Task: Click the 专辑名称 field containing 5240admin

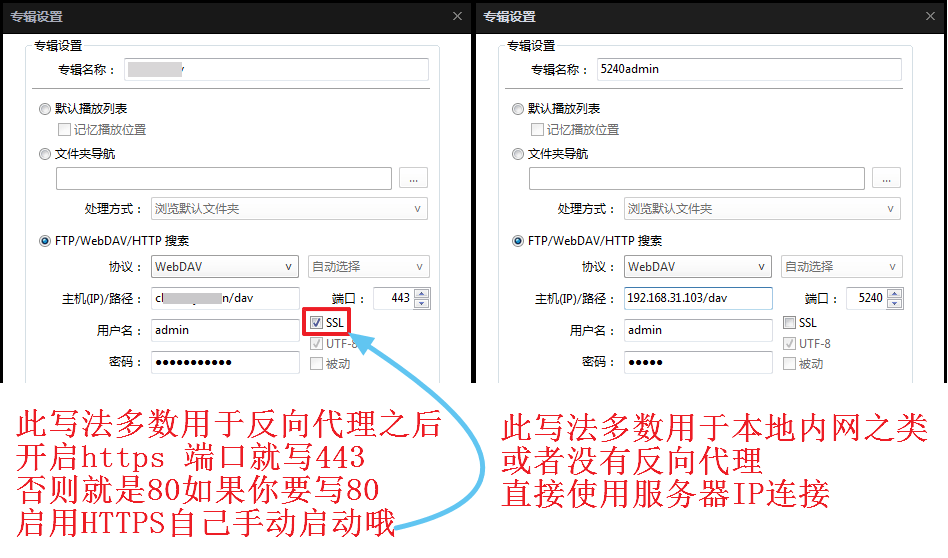Action: (x=748, y=70)
